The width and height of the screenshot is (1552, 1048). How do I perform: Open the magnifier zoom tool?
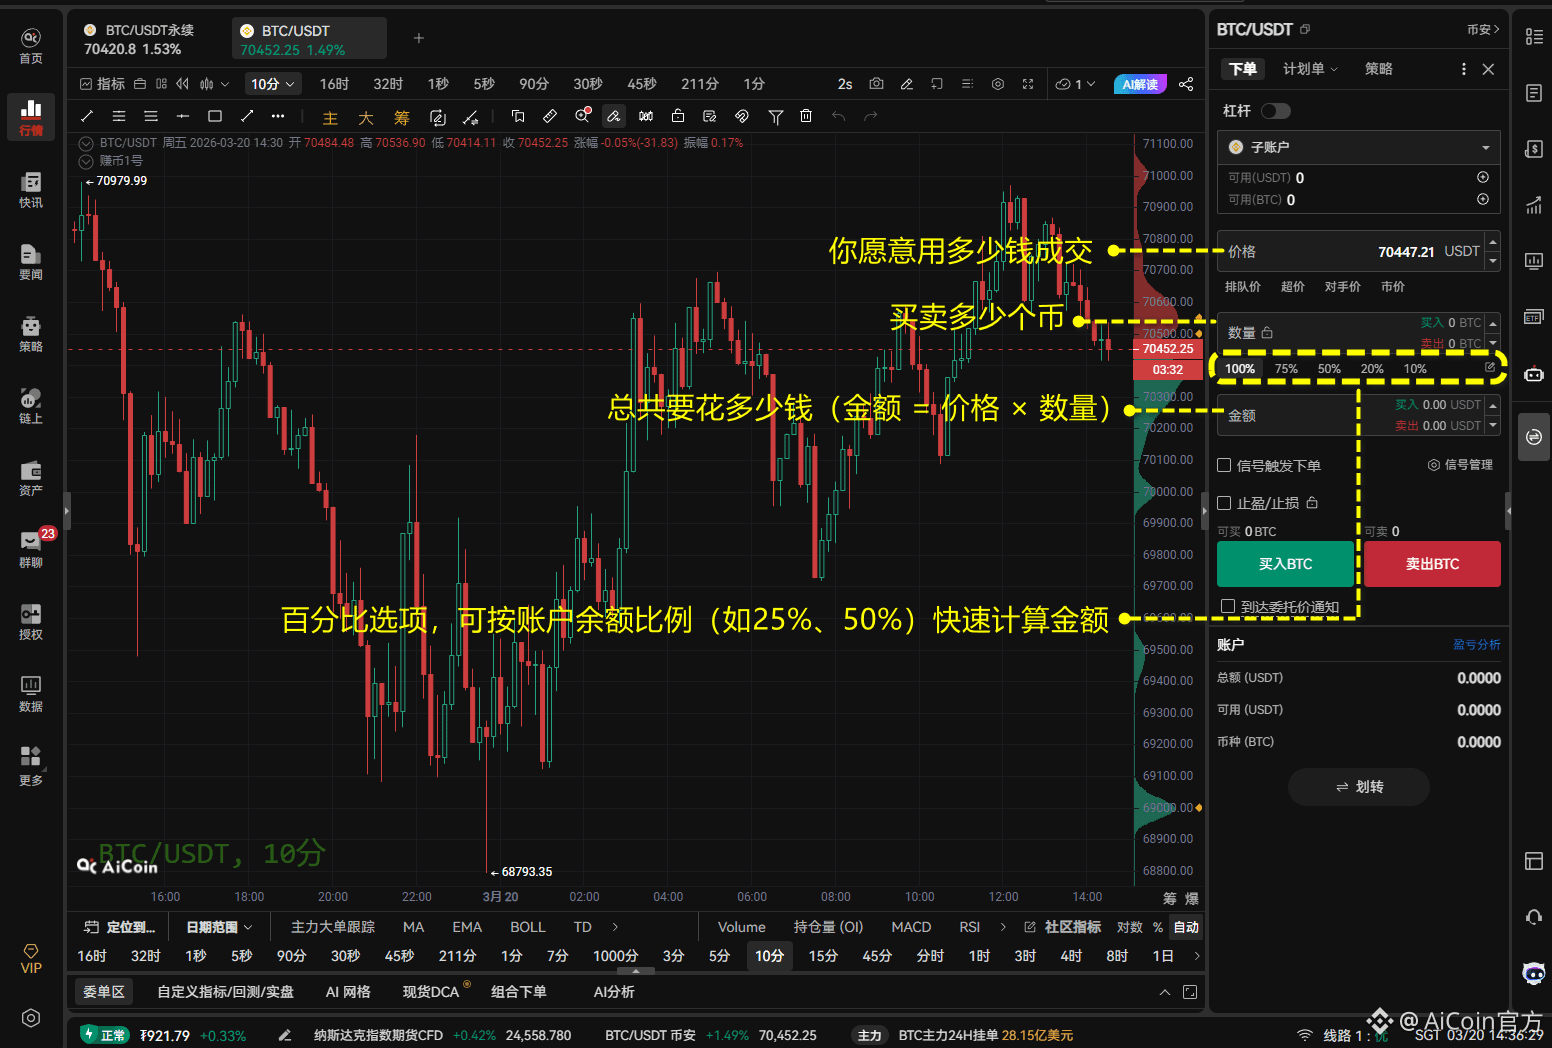point(582,116)
